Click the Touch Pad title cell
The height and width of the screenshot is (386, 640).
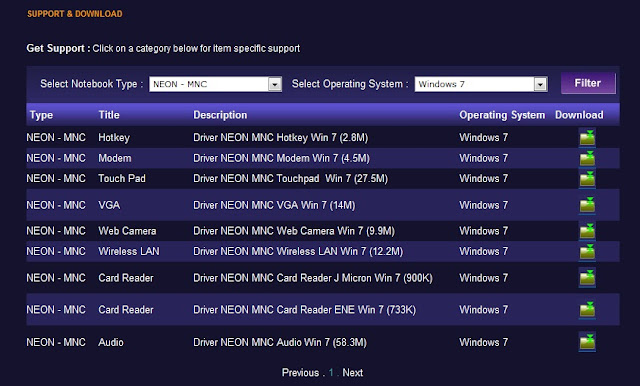tap(122, 179)
